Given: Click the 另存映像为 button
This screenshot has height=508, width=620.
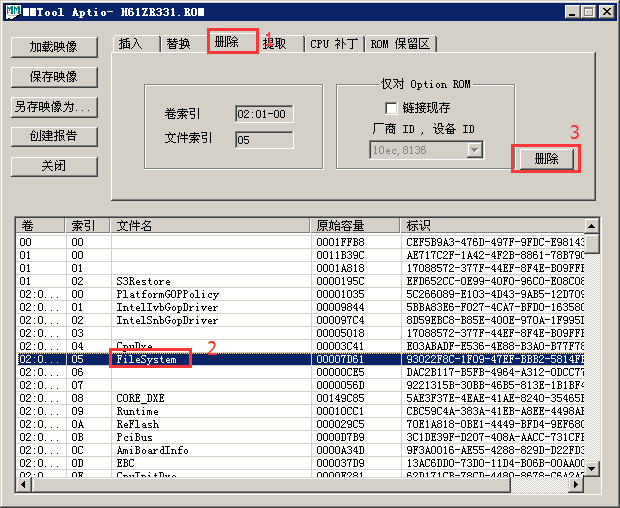Looking at the screenshot, I should click(54, 106).
